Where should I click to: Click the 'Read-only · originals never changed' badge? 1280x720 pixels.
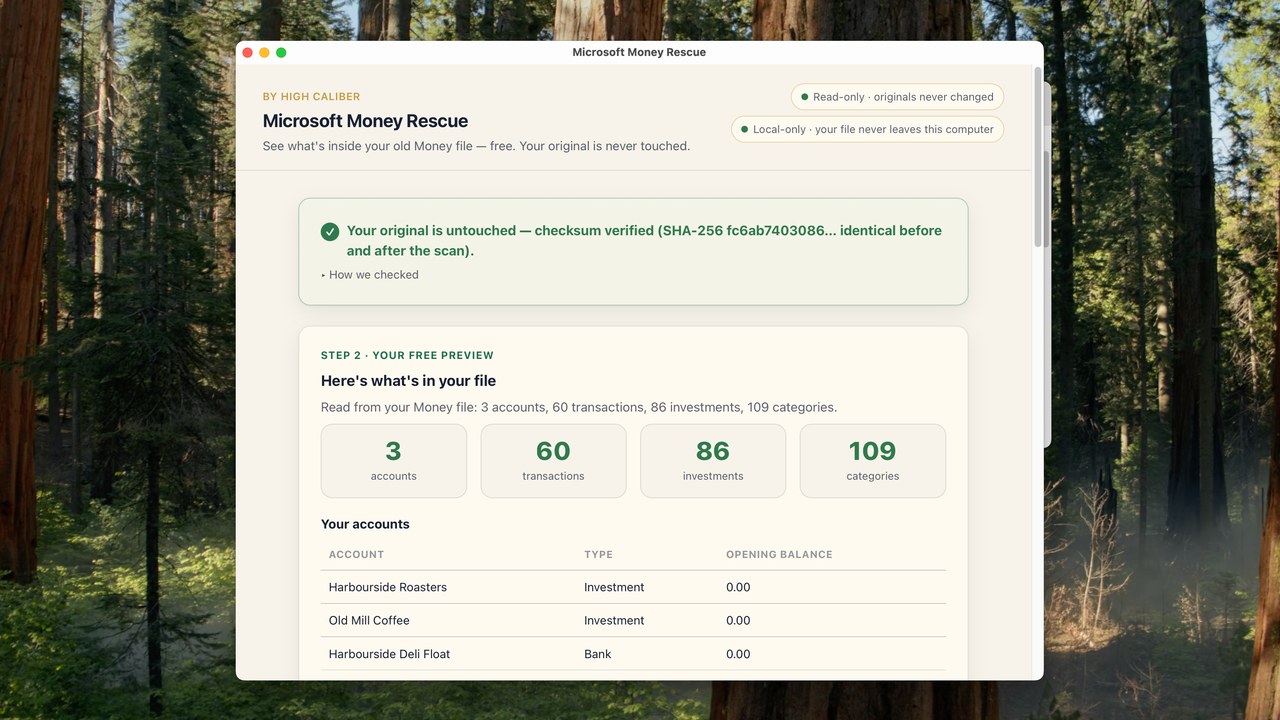(x=897, y=97)
